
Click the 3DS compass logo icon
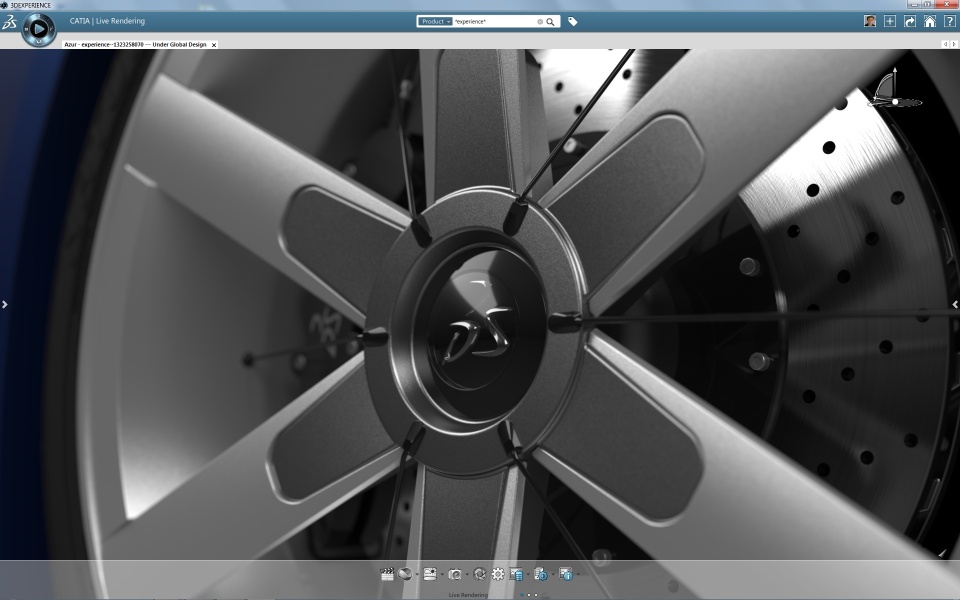click(x=9, y=23)
